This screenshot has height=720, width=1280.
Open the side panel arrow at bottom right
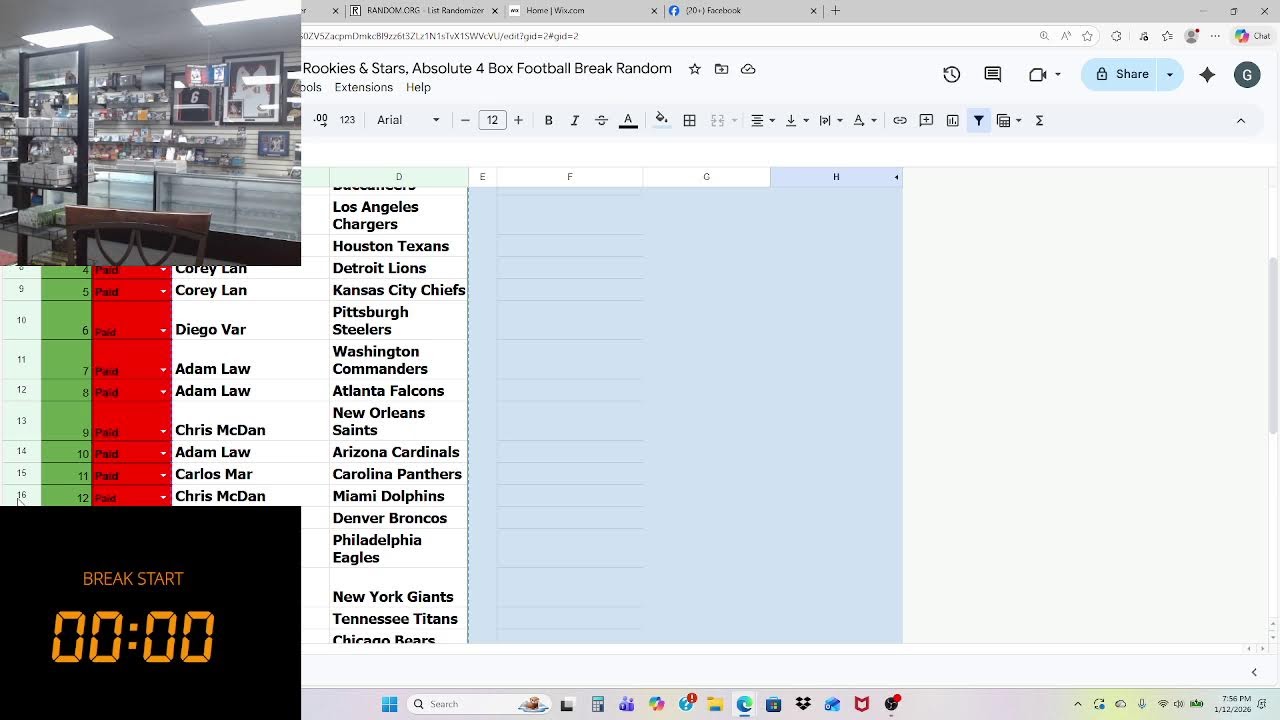pos(1254,672)
